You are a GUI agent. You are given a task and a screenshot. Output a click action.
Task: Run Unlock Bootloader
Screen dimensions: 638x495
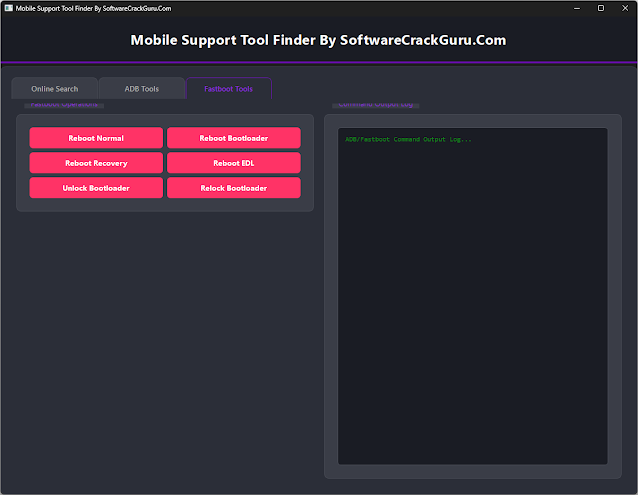96,187
